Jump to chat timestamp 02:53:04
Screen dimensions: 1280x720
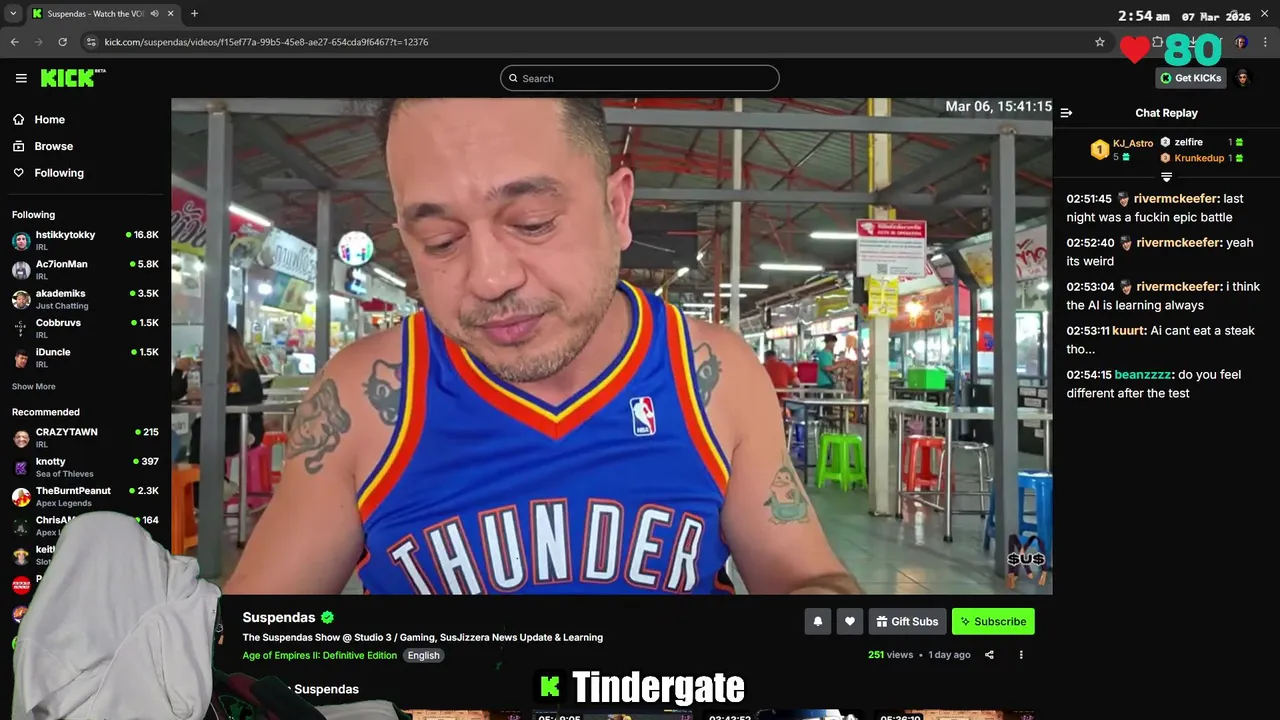point(1089,287)
